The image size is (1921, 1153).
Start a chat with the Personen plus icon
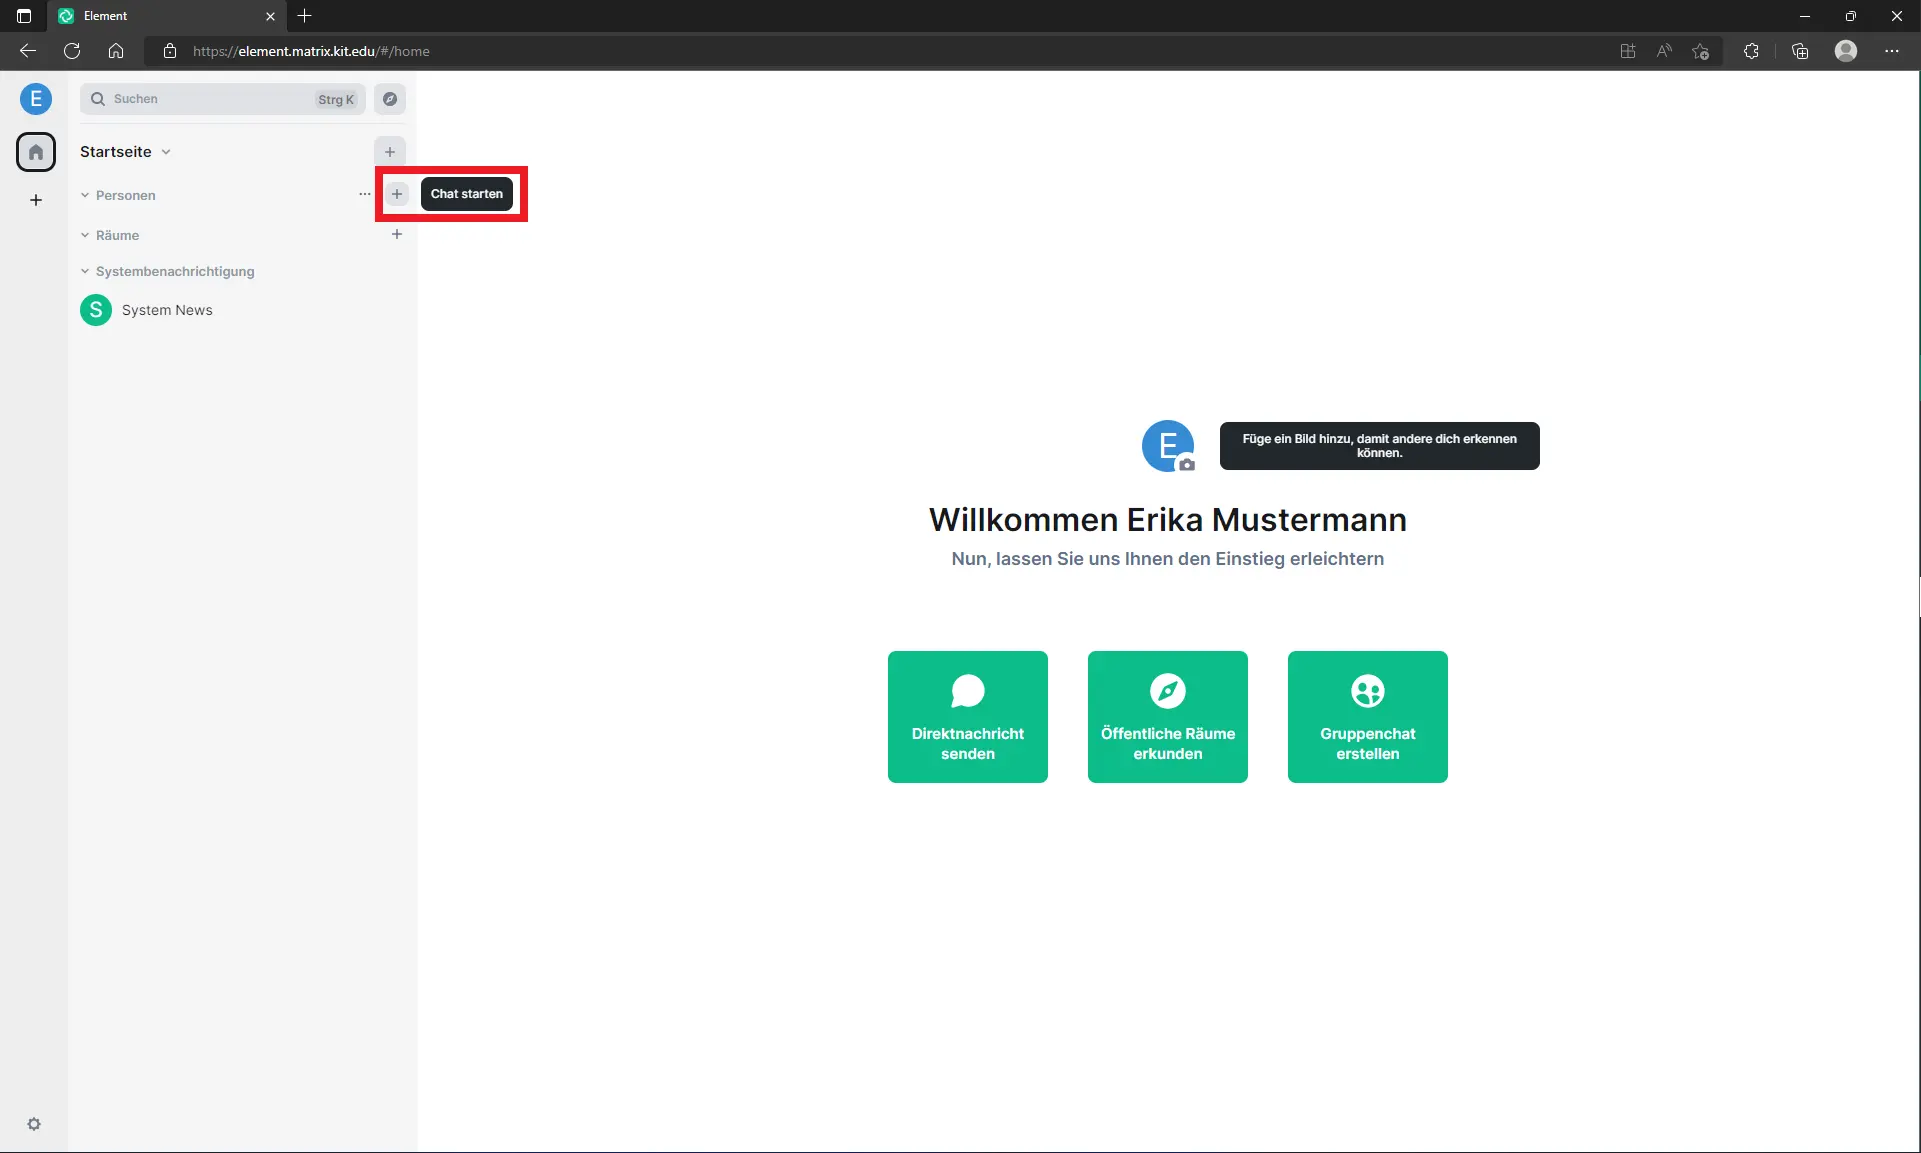point(397,194)
